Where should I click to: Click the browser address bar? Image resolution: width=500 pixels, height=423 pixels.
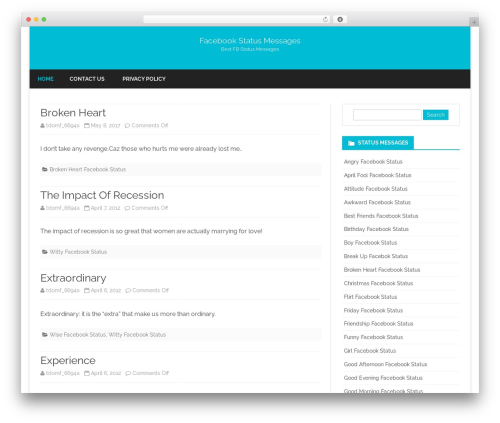(x=236, y=19)
